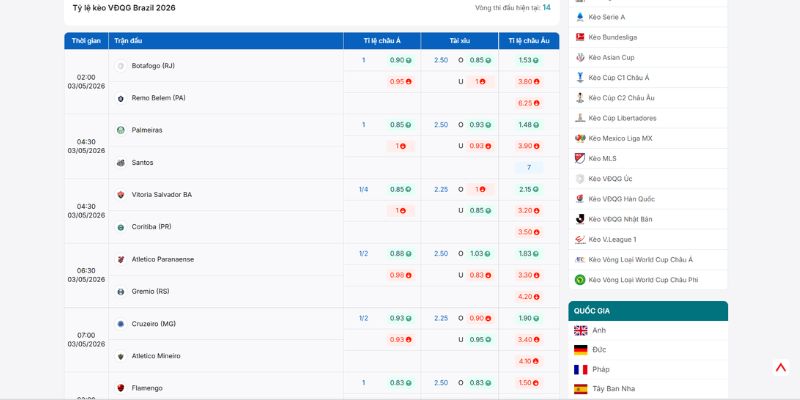Click the Asian Cup icon
Screen dimensions: 800x400
coord(580,57)
